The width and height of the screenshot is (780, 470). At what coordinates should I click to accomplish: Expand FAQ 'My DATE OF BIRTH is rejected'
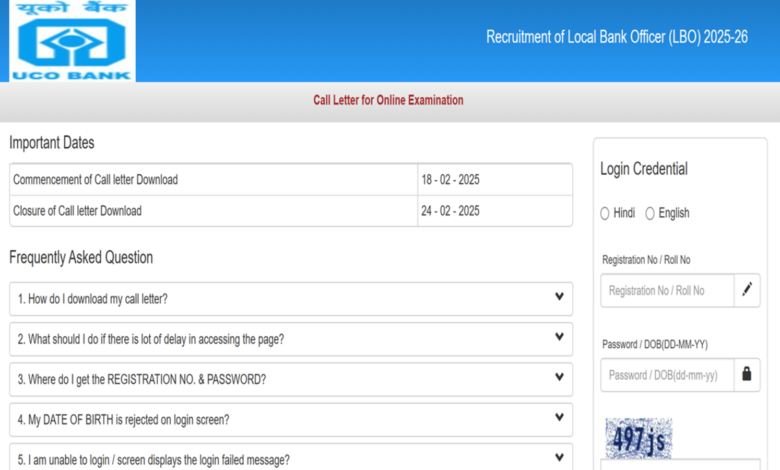click(291, 420)
